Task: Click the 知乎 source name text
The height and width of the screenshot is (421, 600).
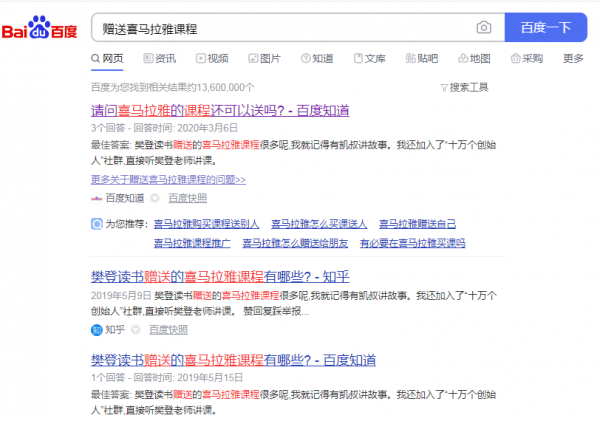Action: pos(115,330)
